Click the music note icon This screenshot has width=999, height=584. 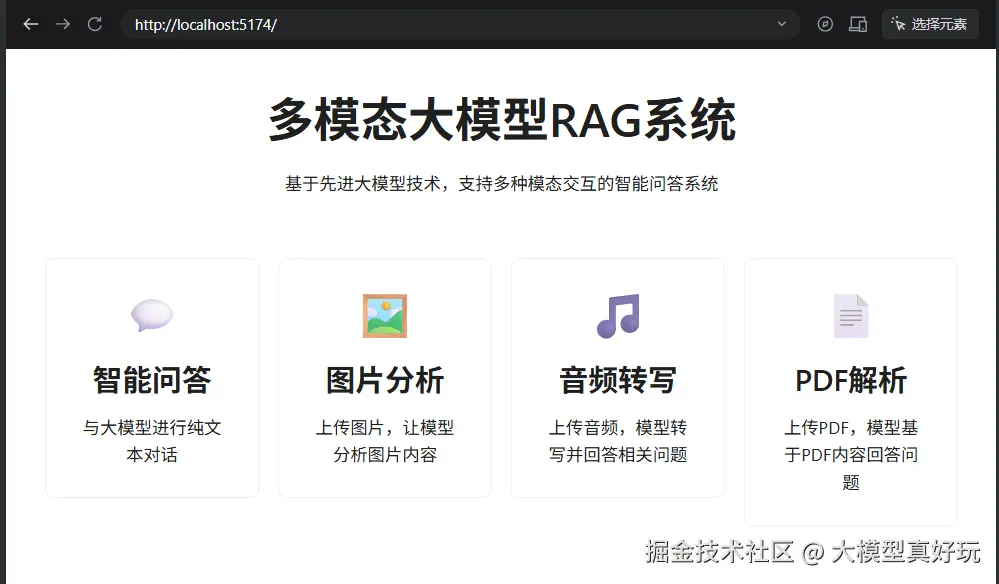tap(618, 315)
